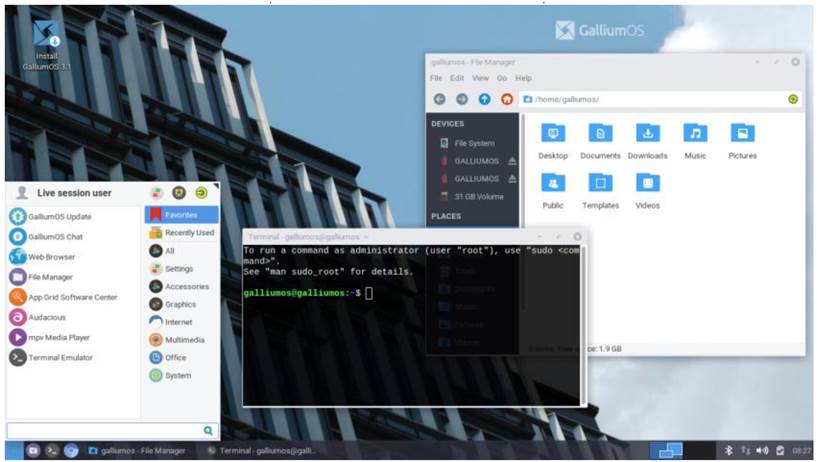818x462 pixels.
Task: Go forward in File Manager
Action: 462,99
